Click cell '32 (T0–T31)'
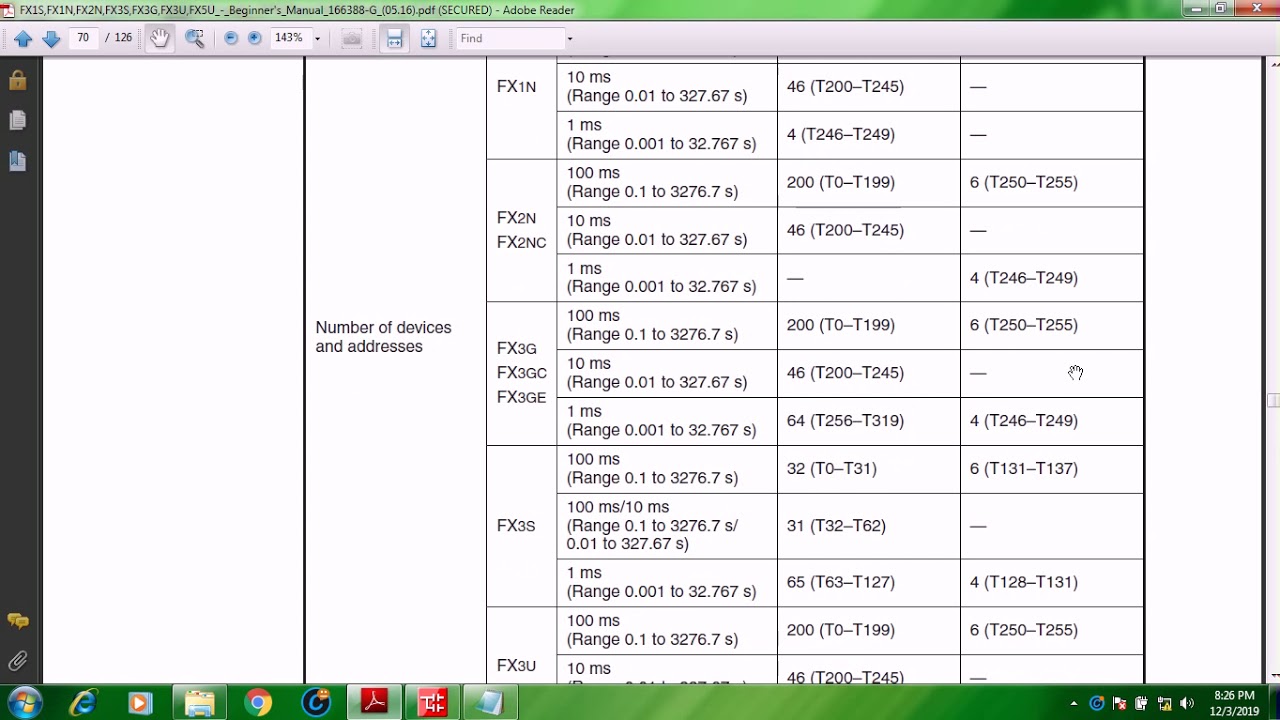This screenshot has height=720, width=1280. 831,469
